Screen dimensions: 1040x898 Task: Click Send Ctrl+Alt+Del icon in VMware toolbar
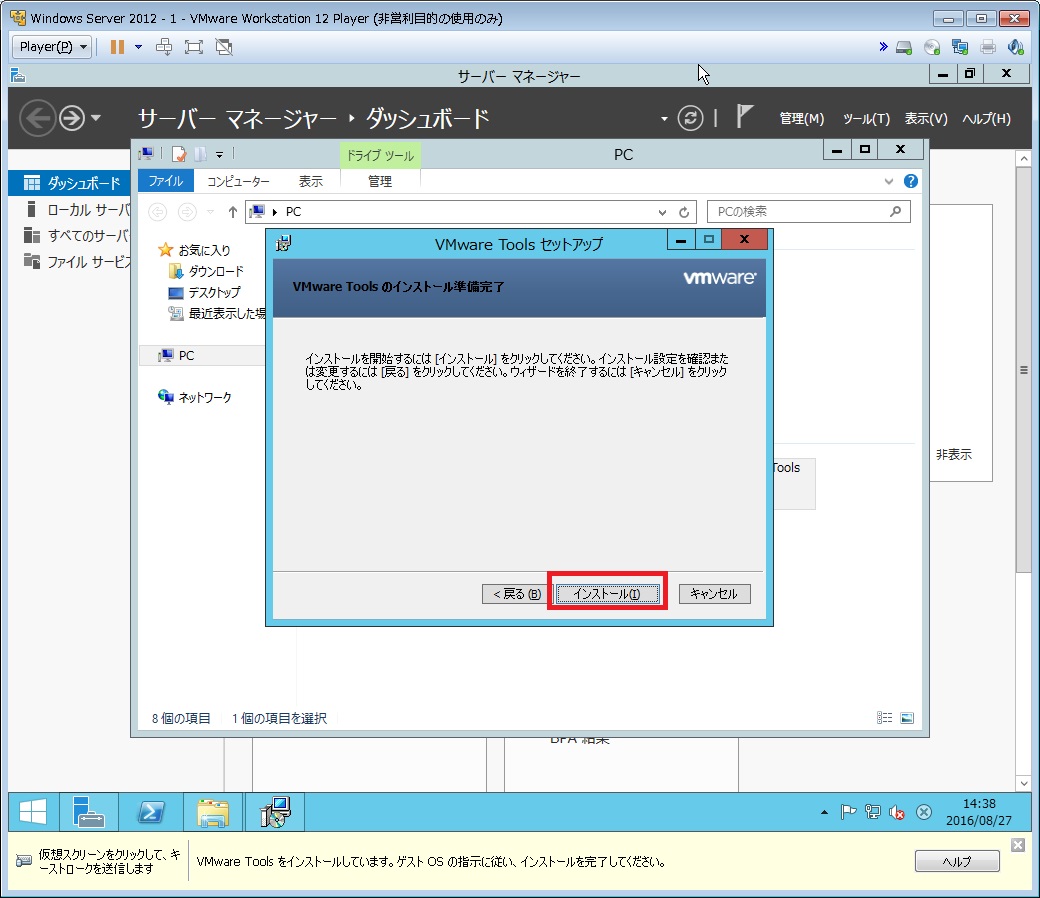coord(164,46)
